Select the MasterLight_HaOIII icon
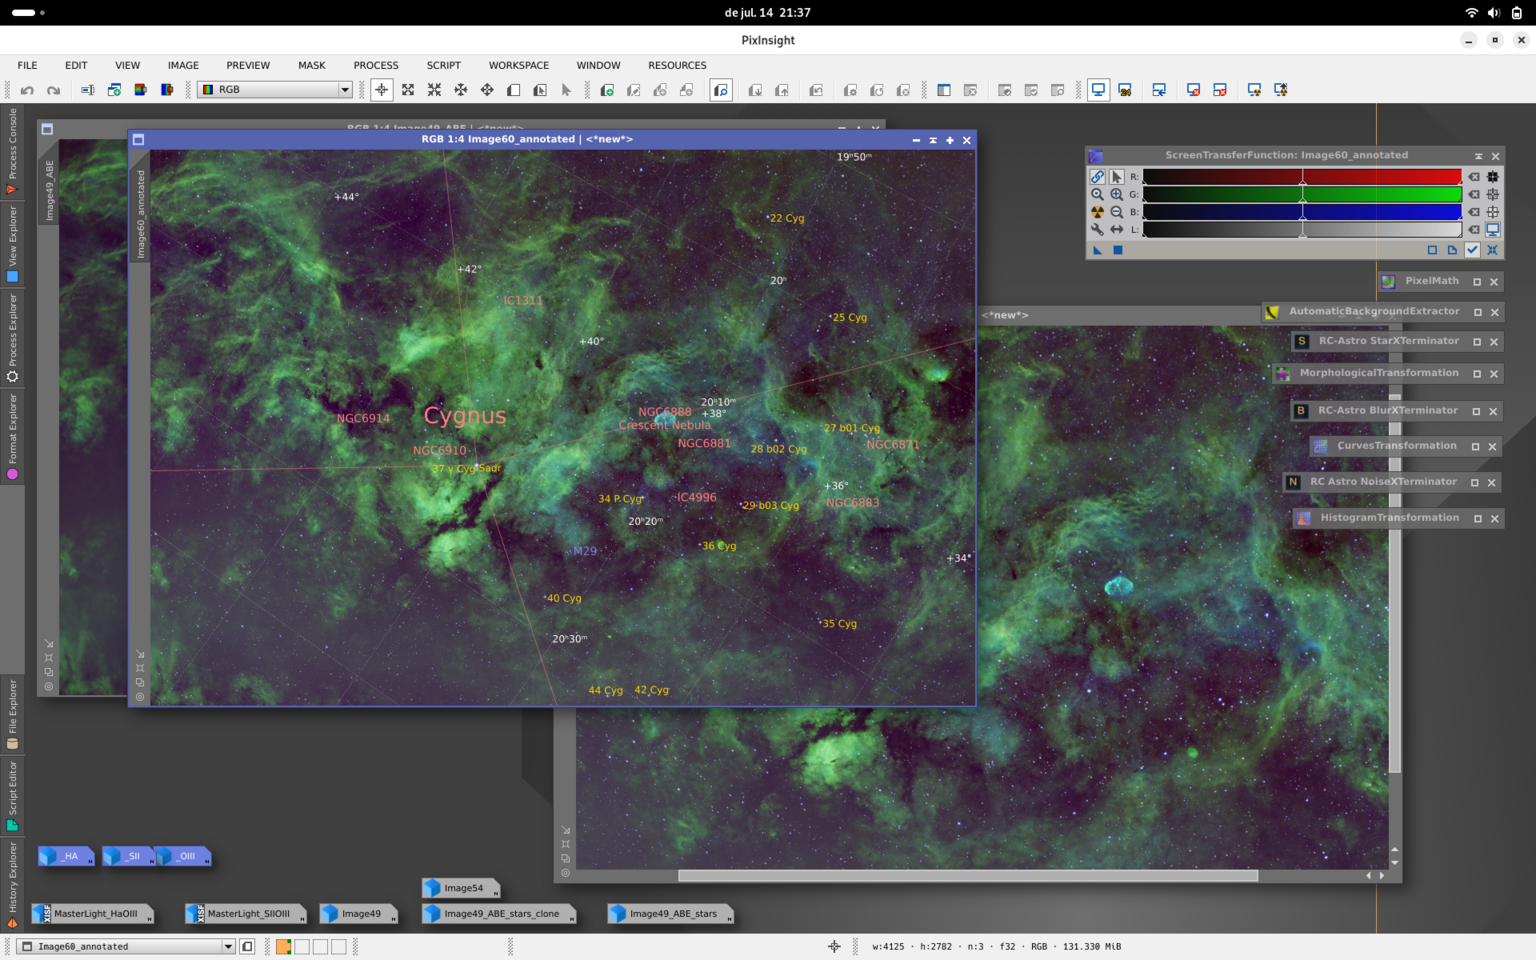 (x=92, y=914)
